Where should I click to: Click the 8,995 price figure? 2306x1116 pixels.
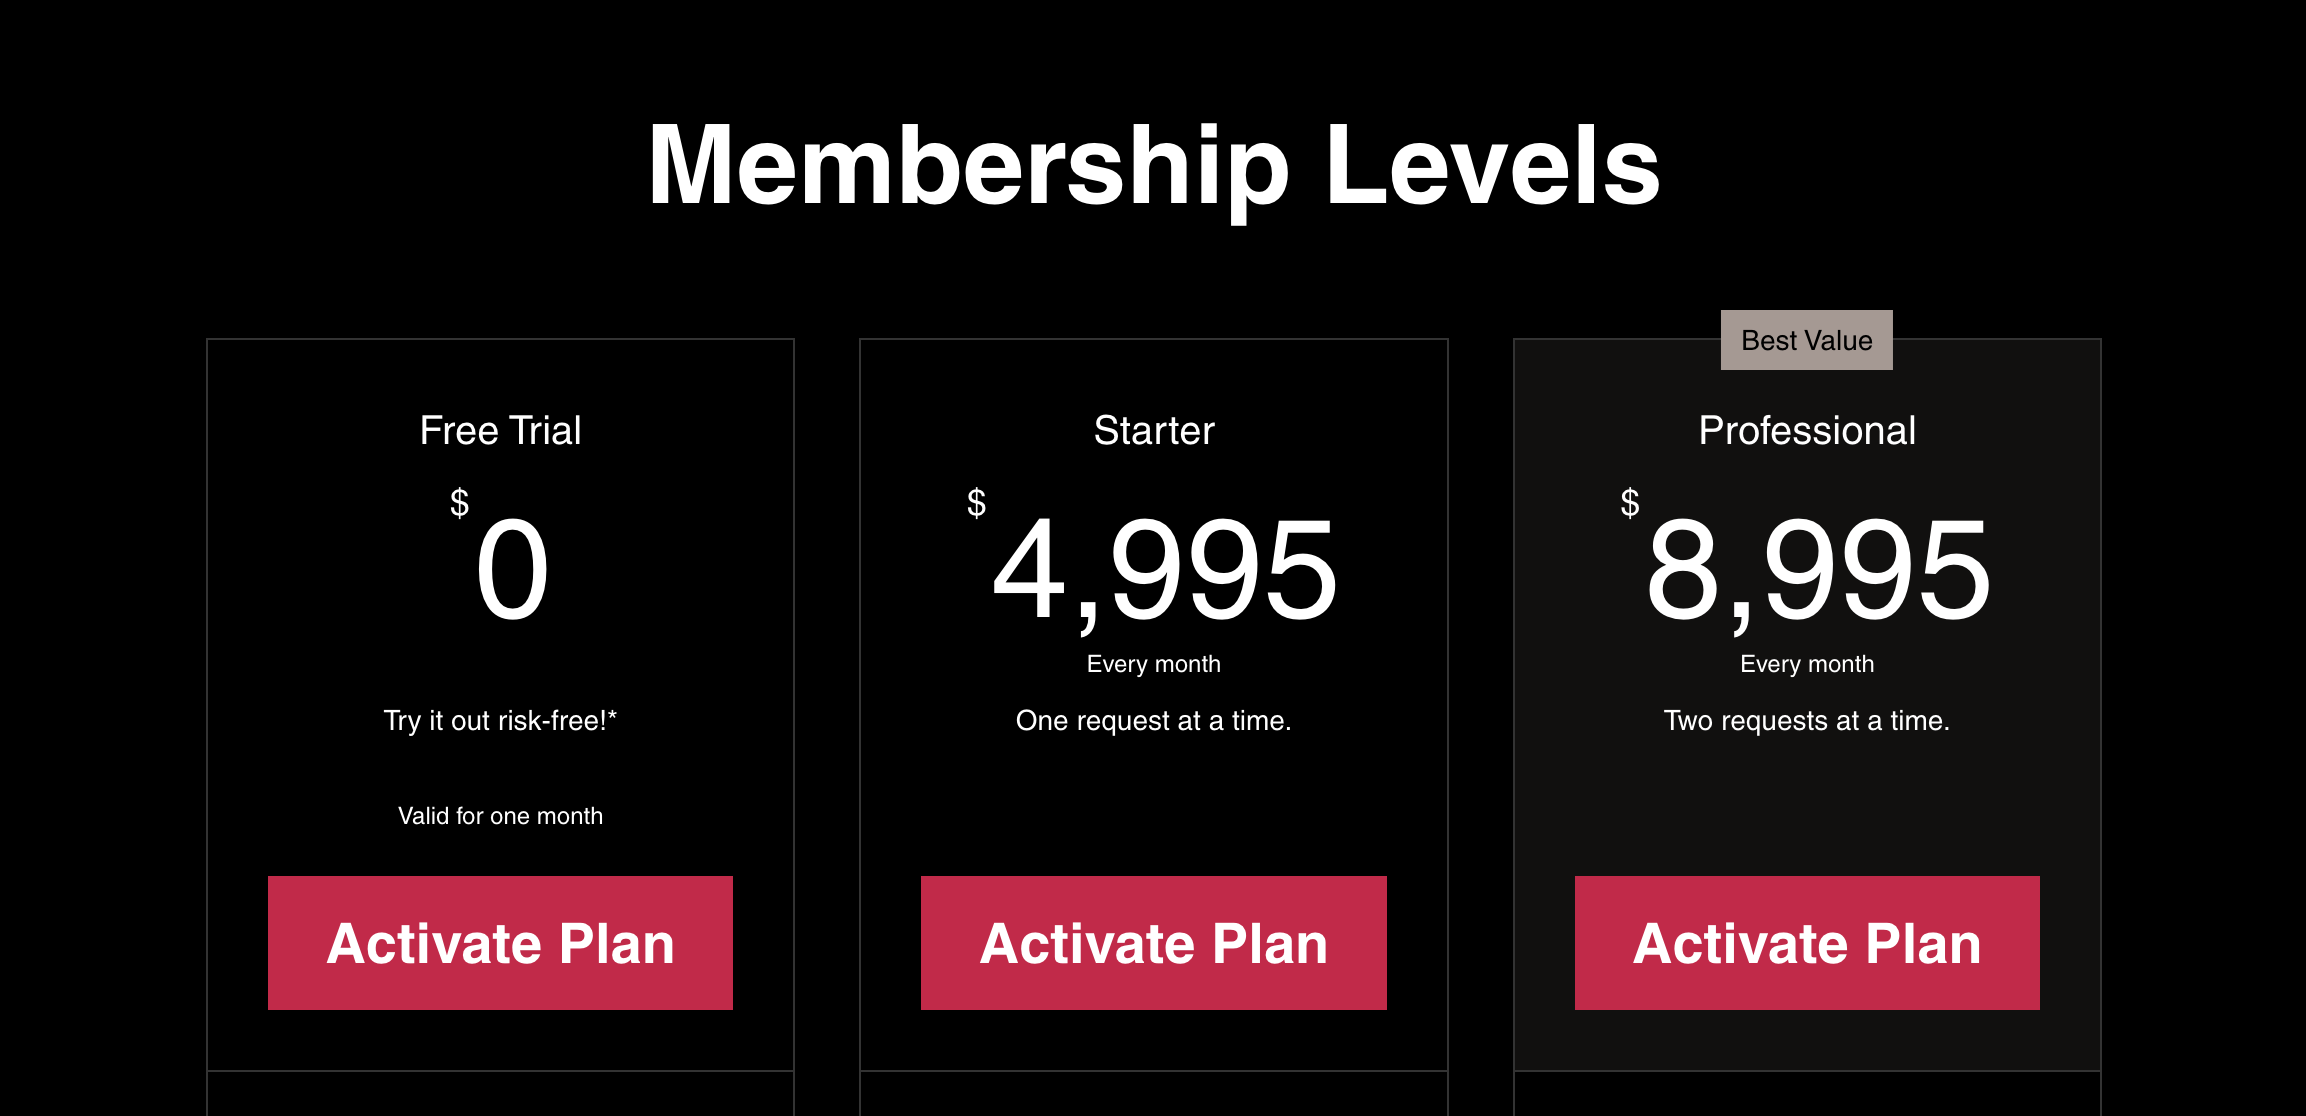coord(1818,570)
